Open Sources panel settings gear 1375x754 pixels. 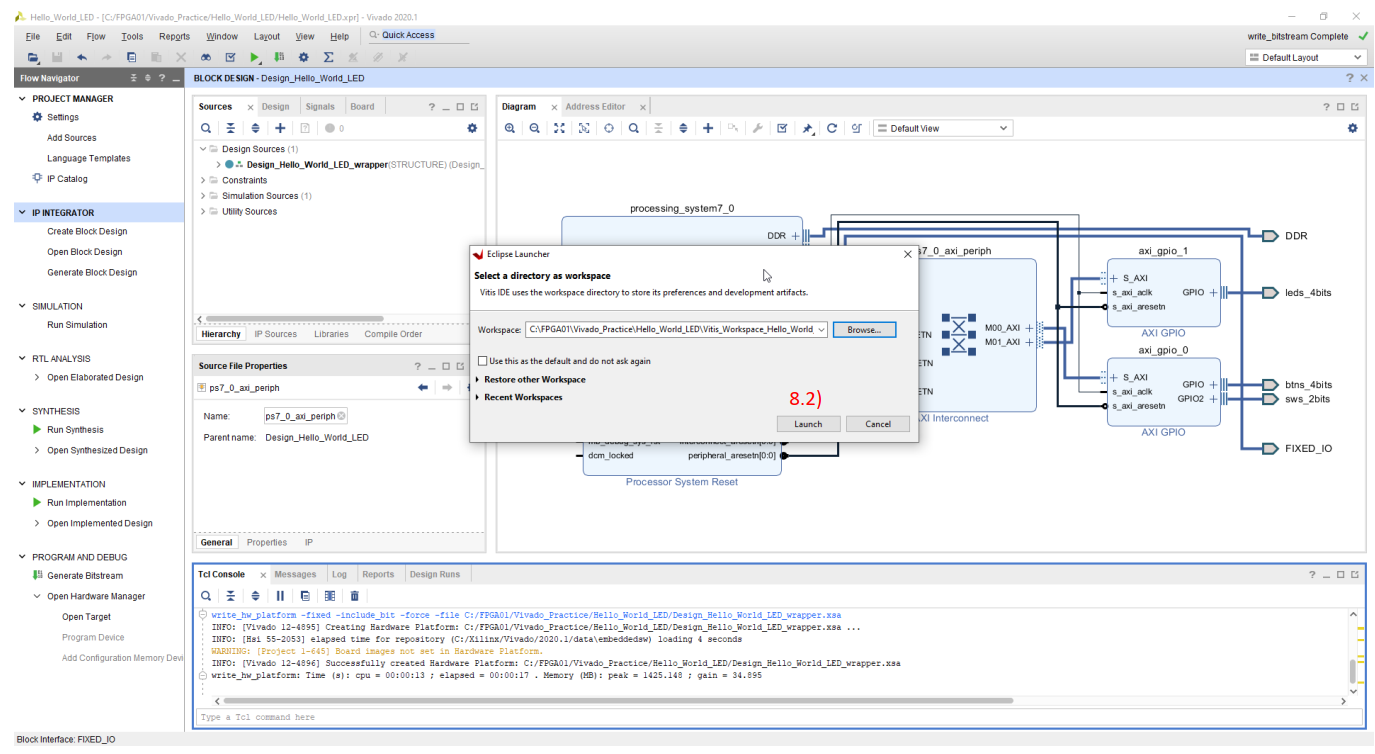[x=472, y=128]
